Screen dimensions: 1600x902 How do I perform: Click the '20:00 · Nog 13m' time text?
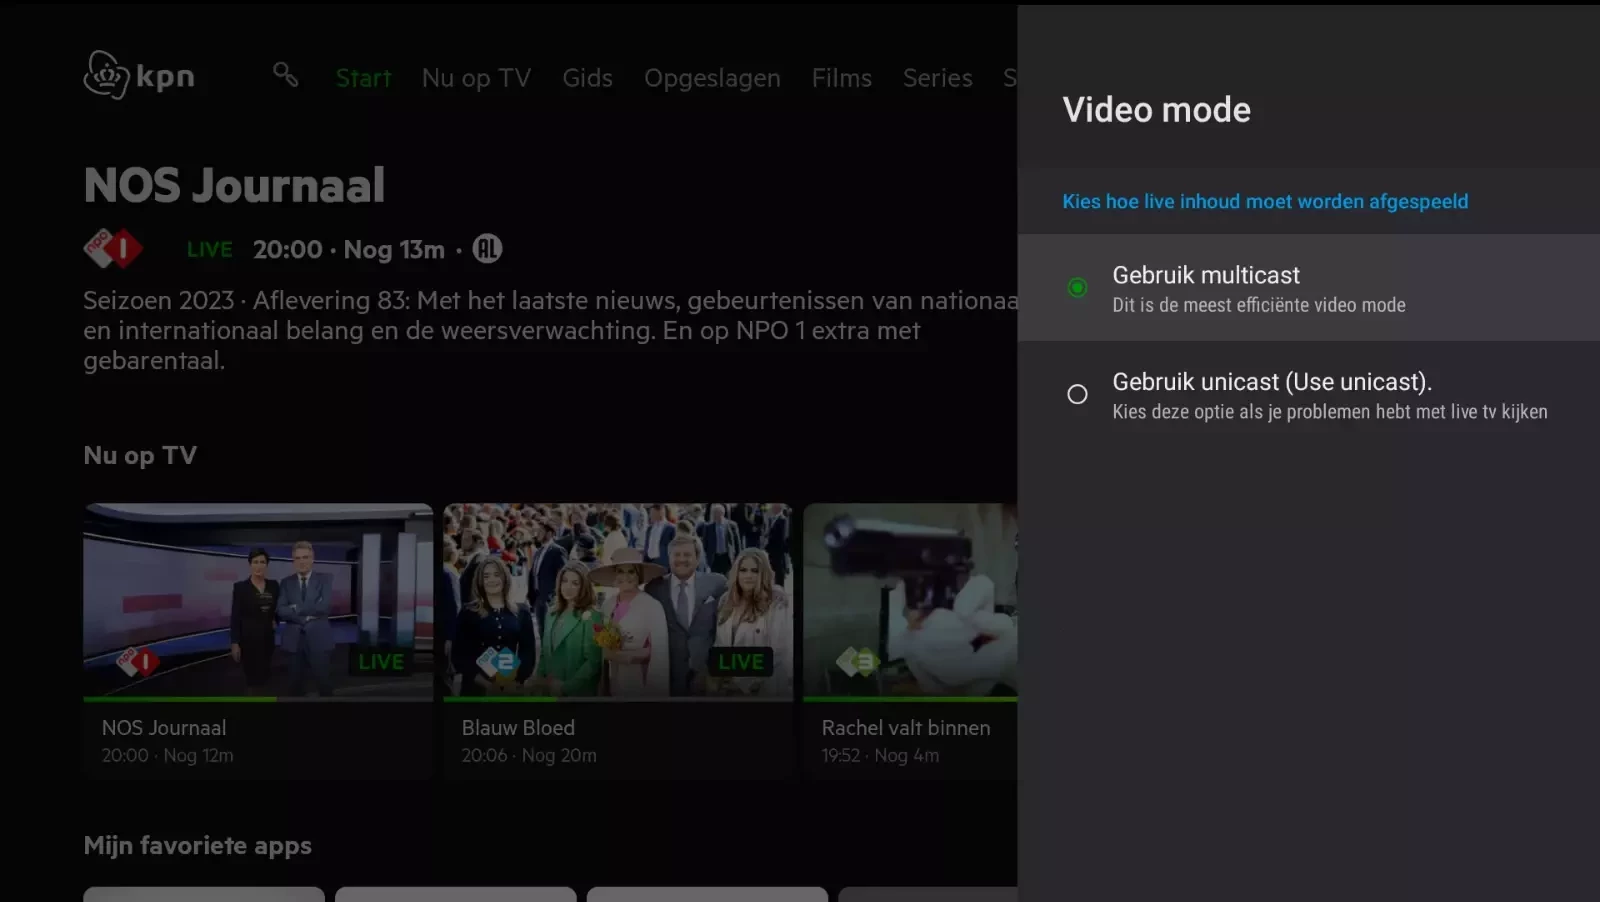point(349,249)
